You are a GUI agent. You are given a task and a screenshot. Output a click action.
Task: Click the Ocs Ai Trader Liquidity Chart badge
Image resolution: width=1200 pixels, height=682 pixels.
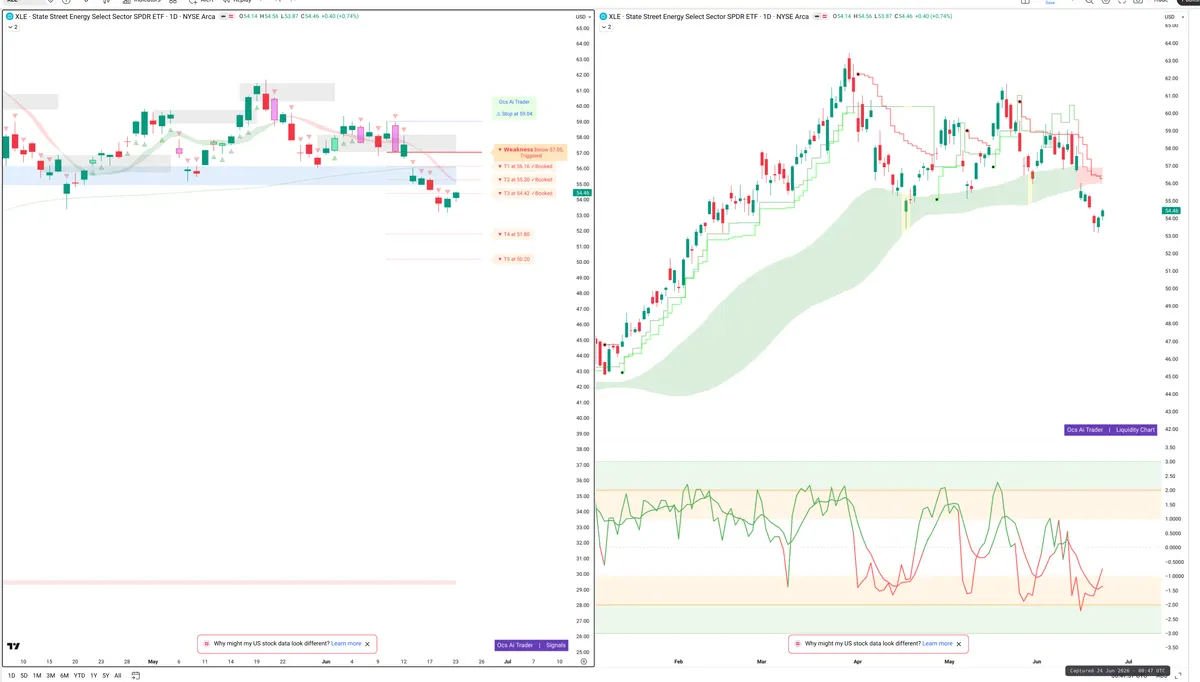(x=1111, y=430)
